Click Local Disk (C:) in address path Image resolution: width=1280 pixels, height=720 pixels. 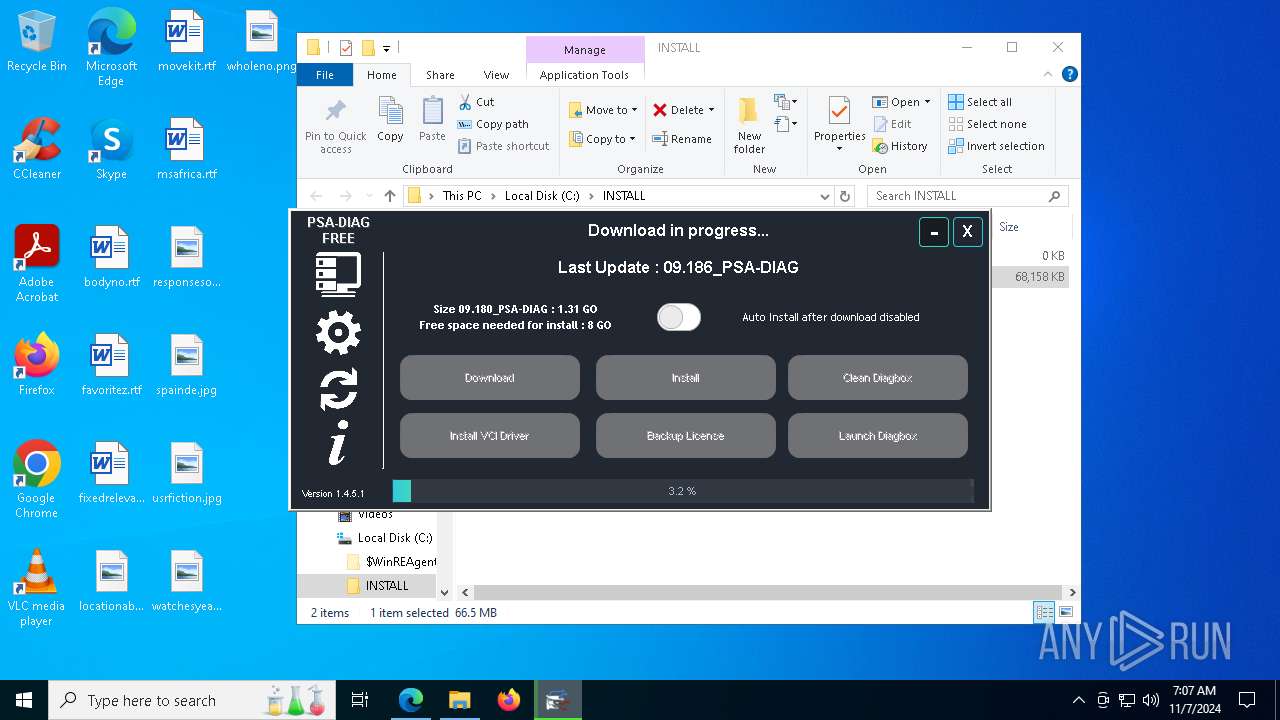click(542, 196)
